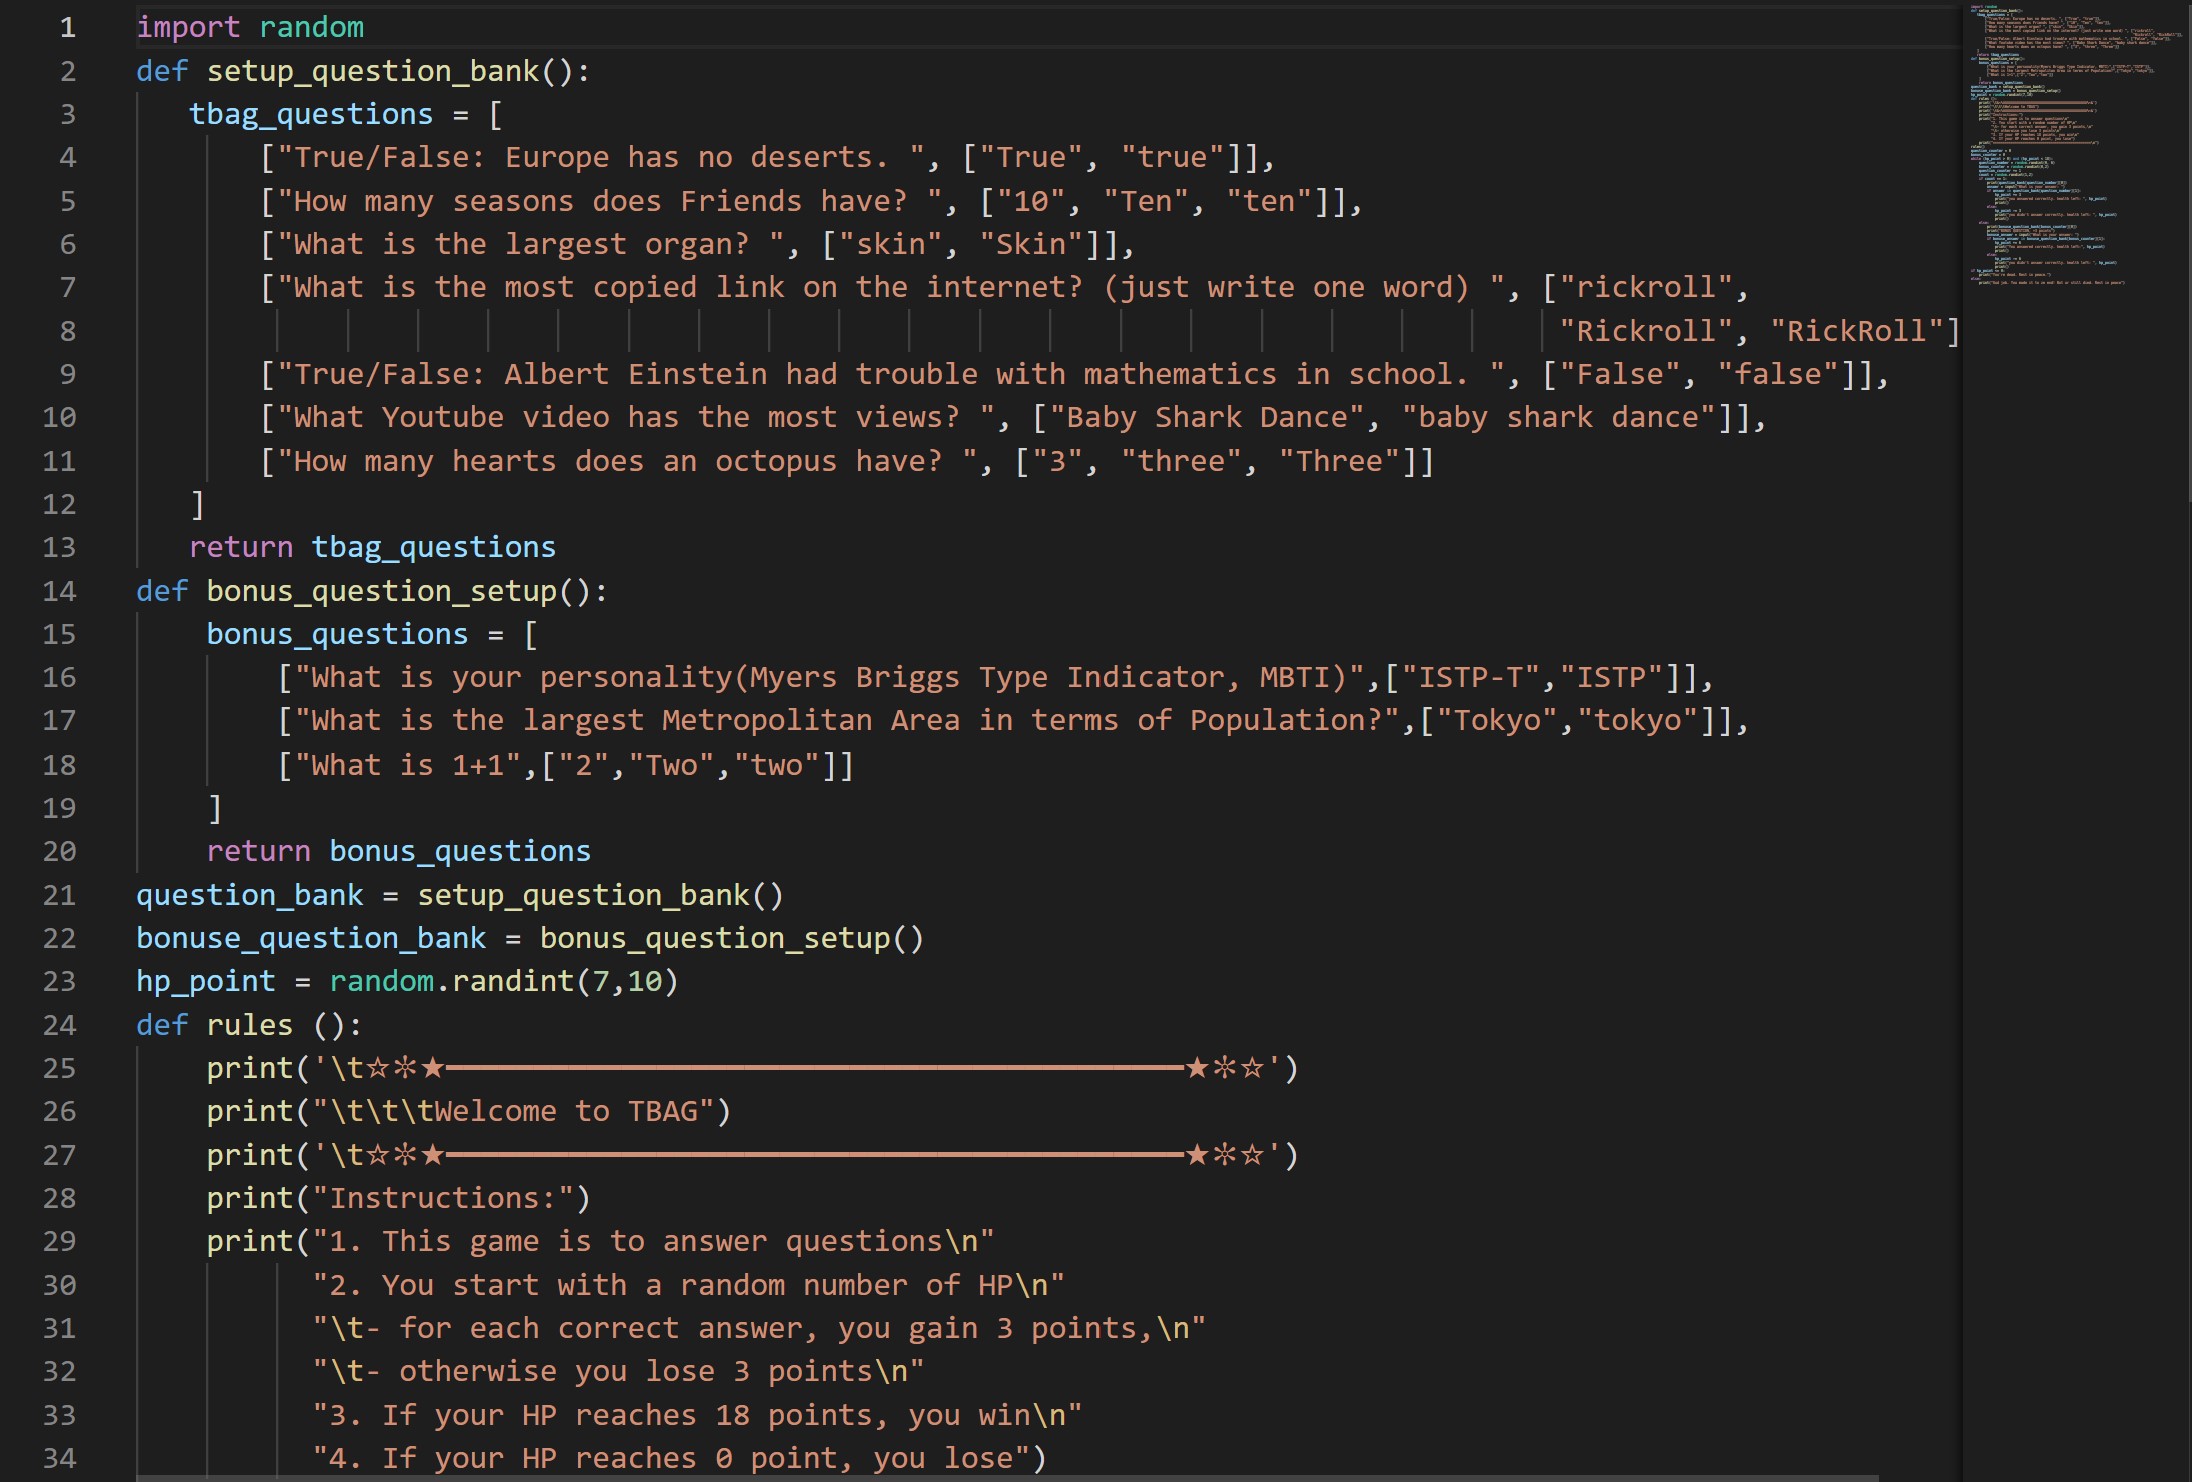Viewport: 2192px width, 1482px height.
Task: Click the tbag_questions variable on line 3
Action: click(x=311, y=114)
